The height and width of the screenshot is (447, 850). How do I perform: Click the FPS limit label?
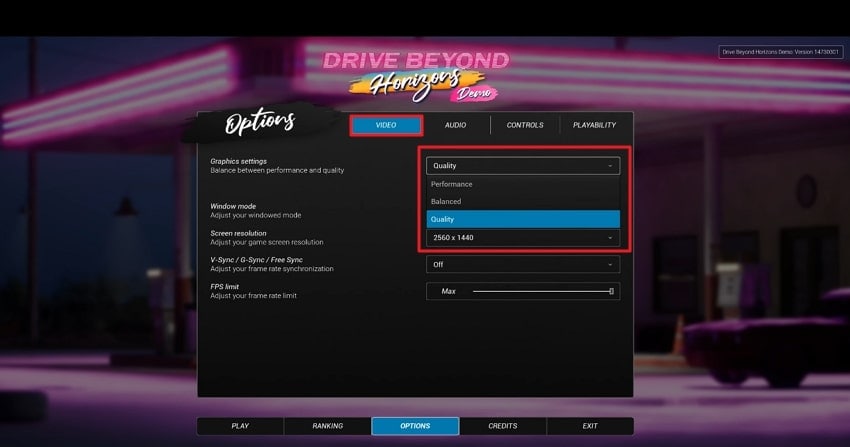(x=224, y=287)
